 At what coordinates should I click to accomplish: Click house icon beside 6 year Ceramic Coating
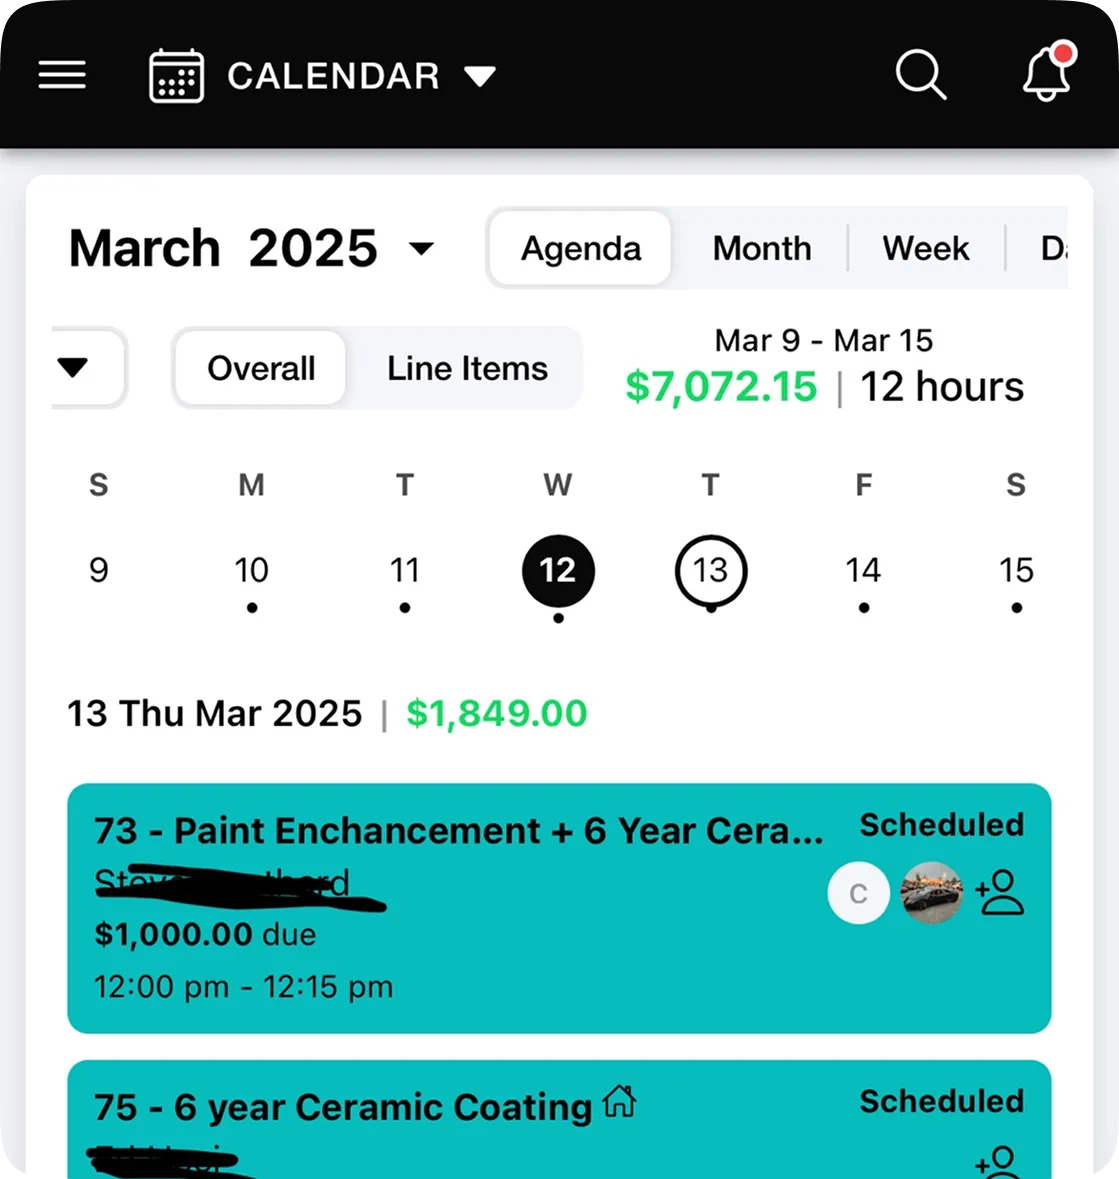(619, 1102)
